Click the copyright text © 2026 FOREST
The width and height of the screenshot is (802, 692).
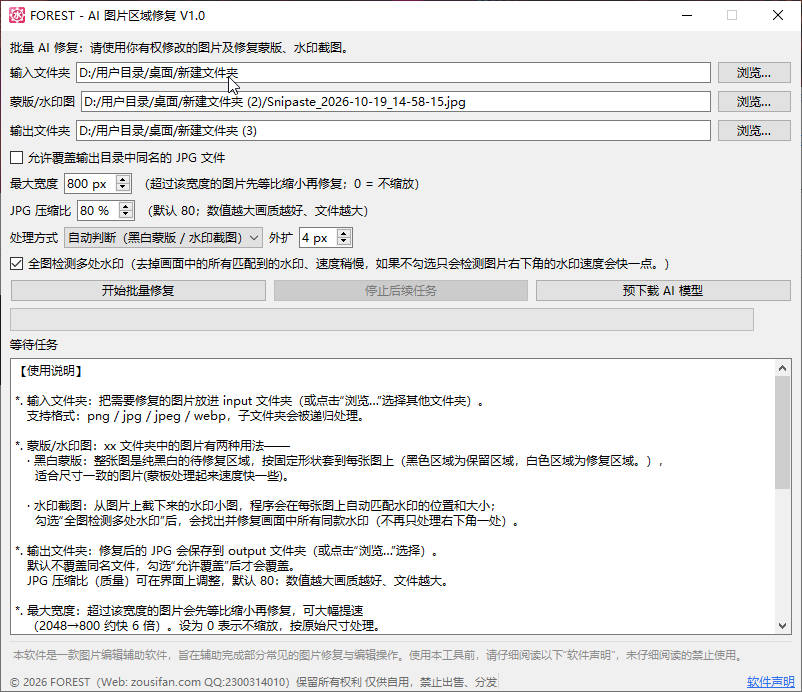point(253,682)
